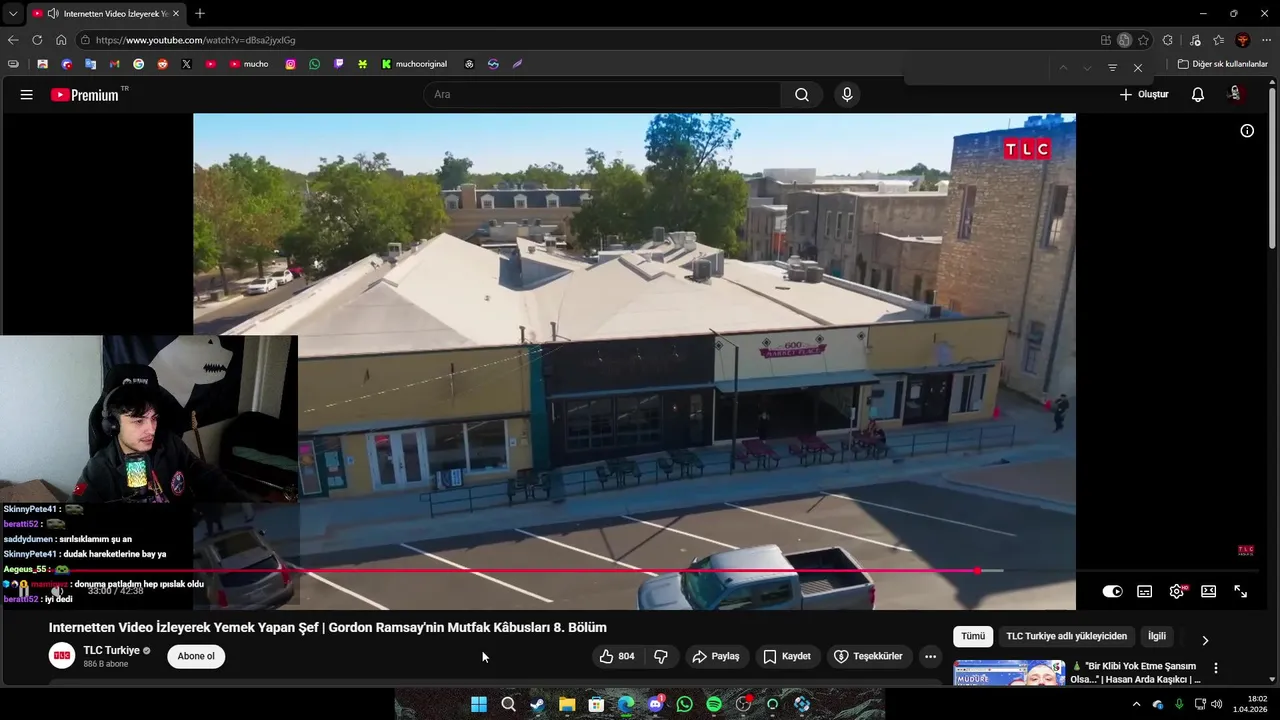The height and width of the screenshot is (720, 1280).
Task: Reload the page
Action: coord(37,40)
